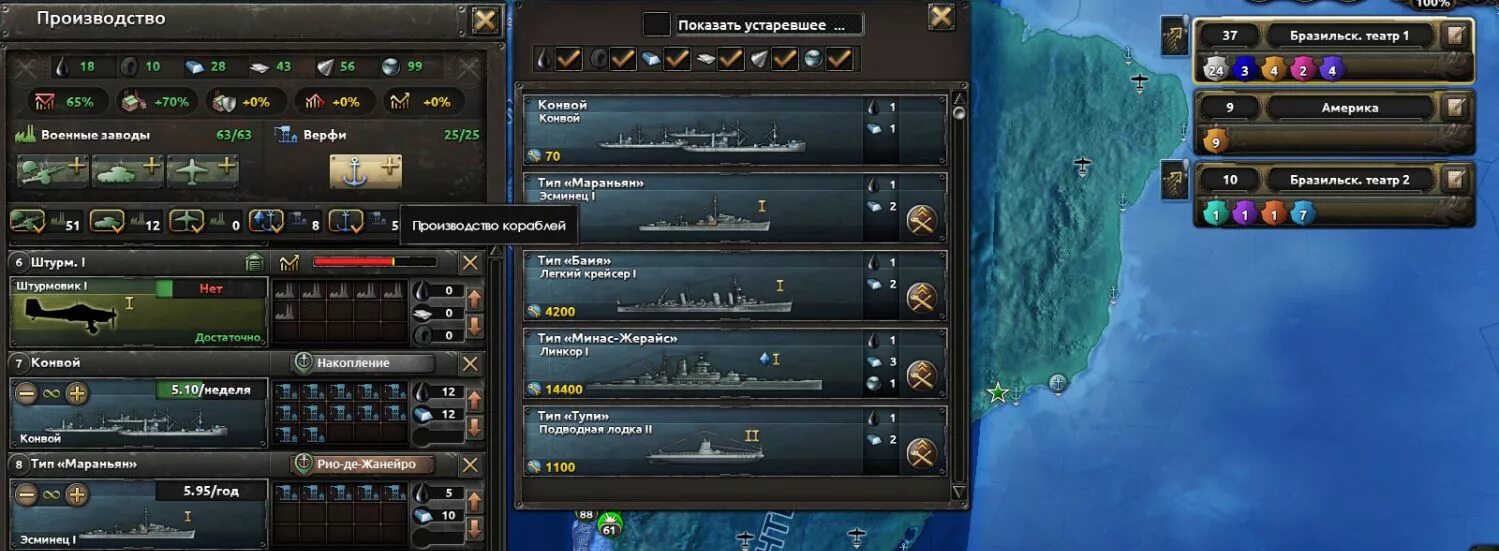Viewport: 1499px width, 551px height.
Task: Select Конвой in ship list
Action: coord(735,130)
